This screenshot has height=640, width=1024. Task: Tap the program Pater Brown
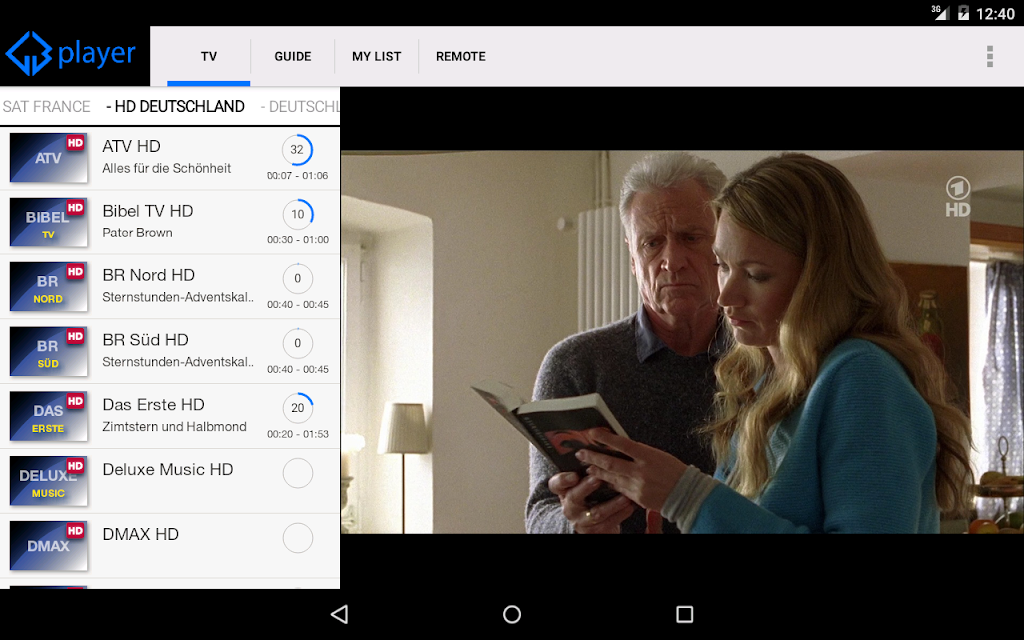(x=137, y=232)
